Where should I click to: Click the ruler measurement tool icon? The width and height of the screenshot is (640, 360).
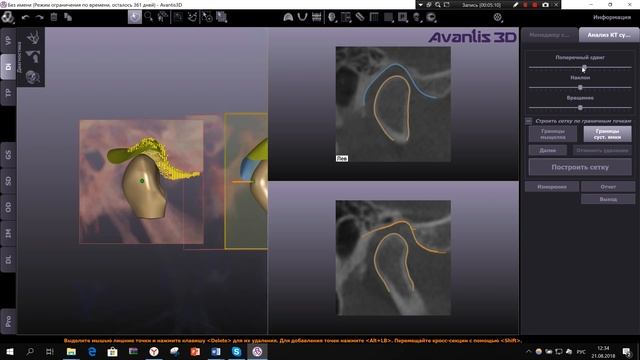click(360, 17)
